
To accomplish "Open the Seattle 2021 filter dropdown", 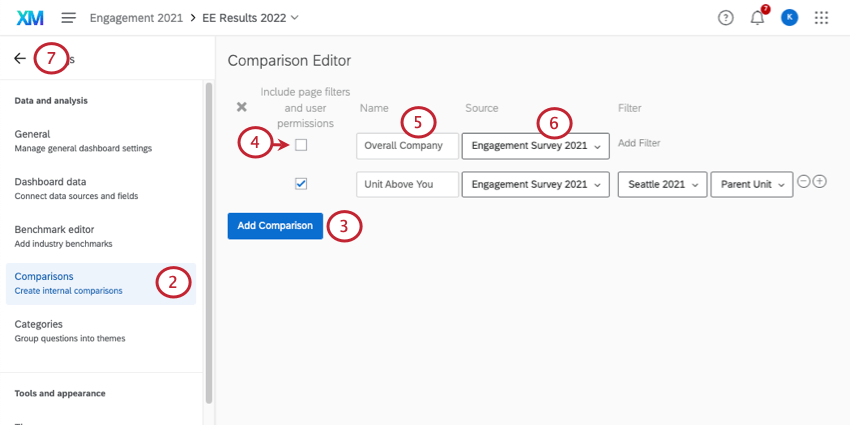I will (x=662, y=185).
